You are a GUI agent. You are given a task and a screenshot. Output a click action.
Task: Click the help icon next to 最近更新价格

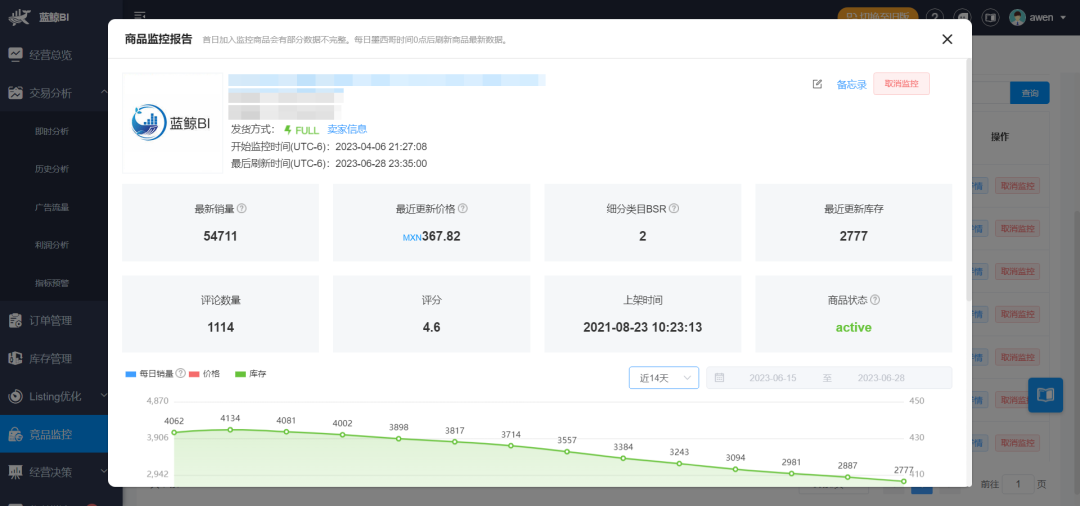coord(463,209)
